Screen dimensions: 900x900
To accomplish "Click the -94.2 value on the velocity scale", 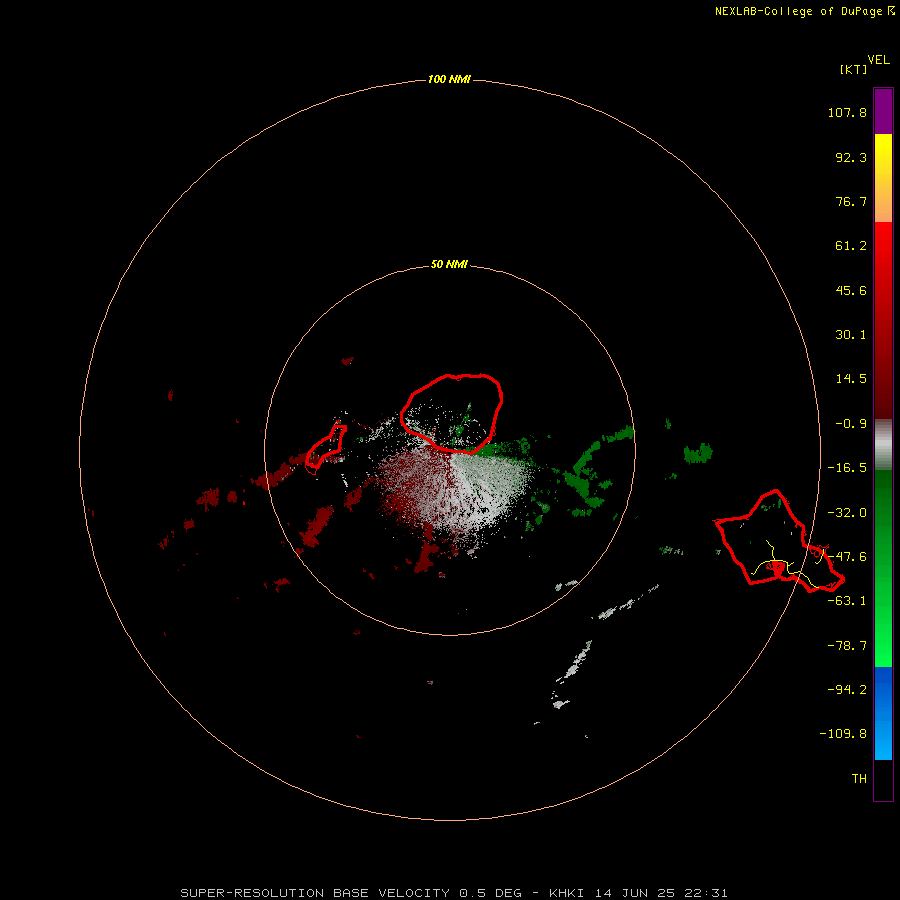I will coord(847,689).
